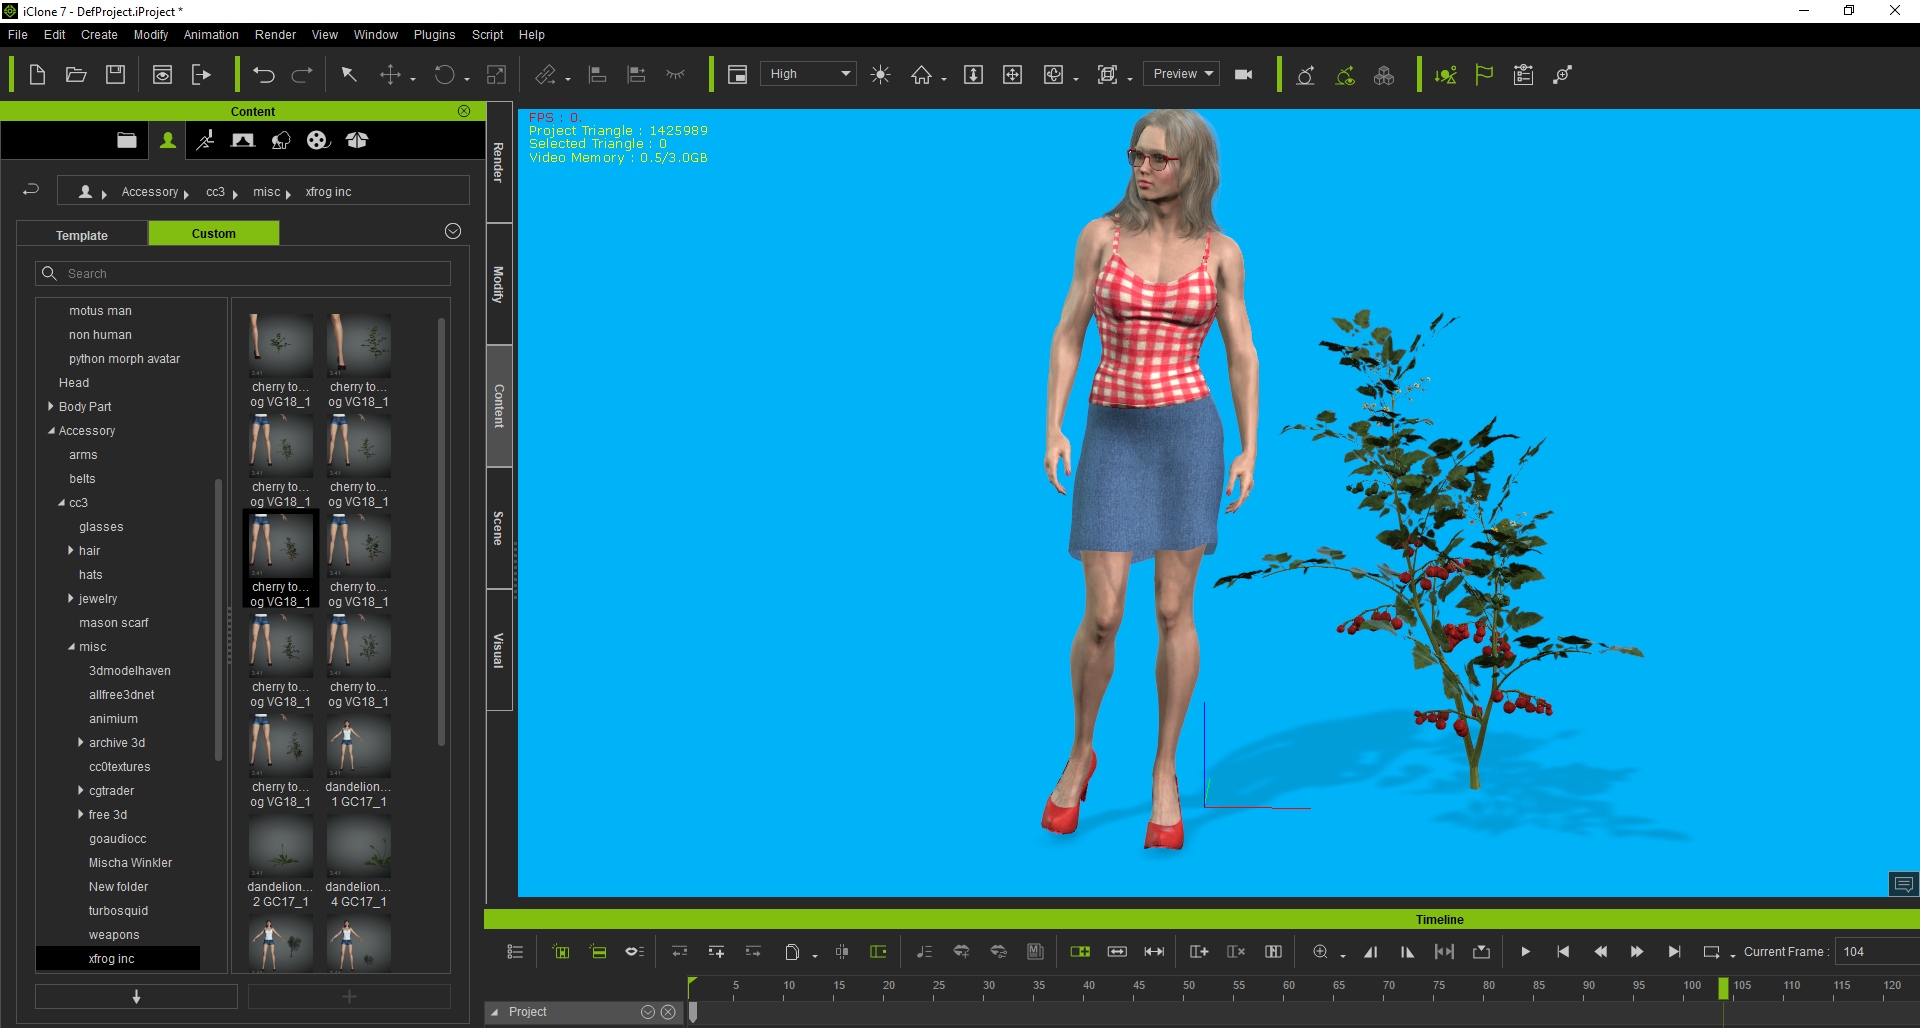The height and width of the screenshot is (1028, 1920).
Task: Open the Modify side tab
Action: [499, 284]
